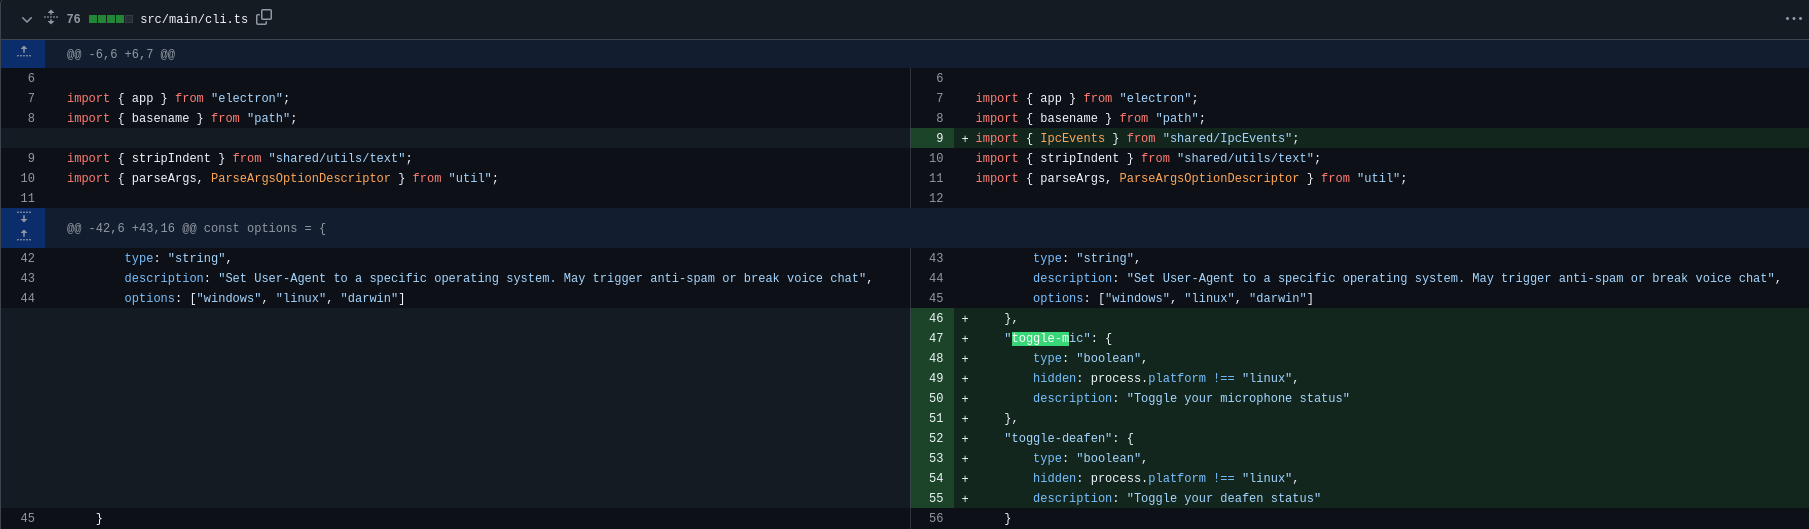Click the "@@ -6,6 +6,7 @@" hunk header
Viewport: 1809px width, 529px height.
click(x=121, y=55)
